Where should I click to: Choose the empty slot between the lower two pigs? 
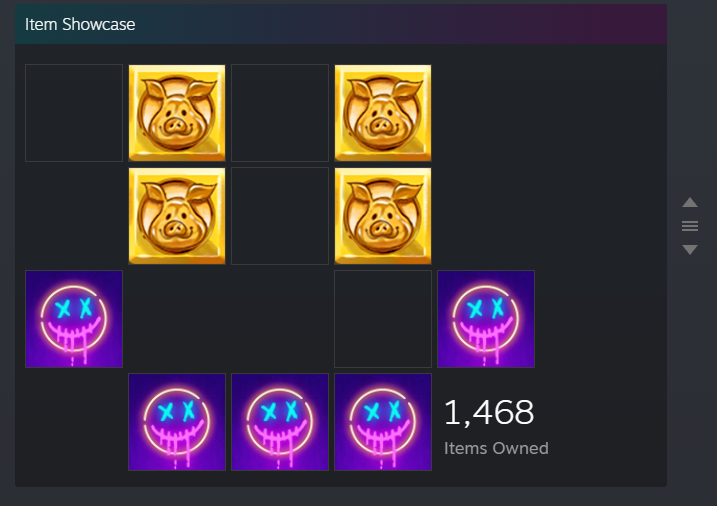(280, 216)
